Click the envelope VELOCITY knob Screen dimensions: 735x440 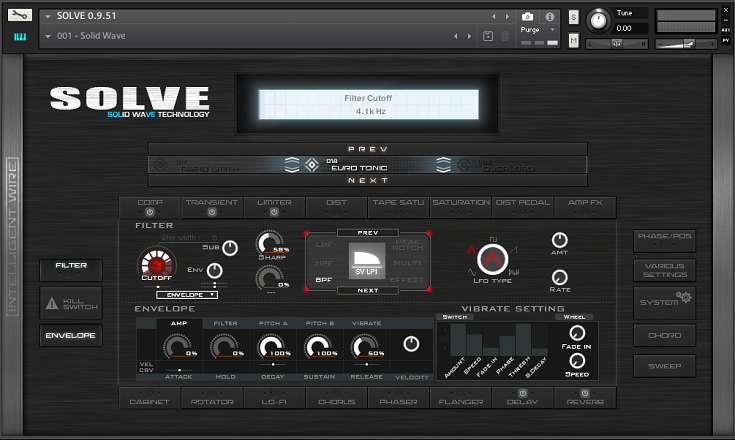(411, 344)
